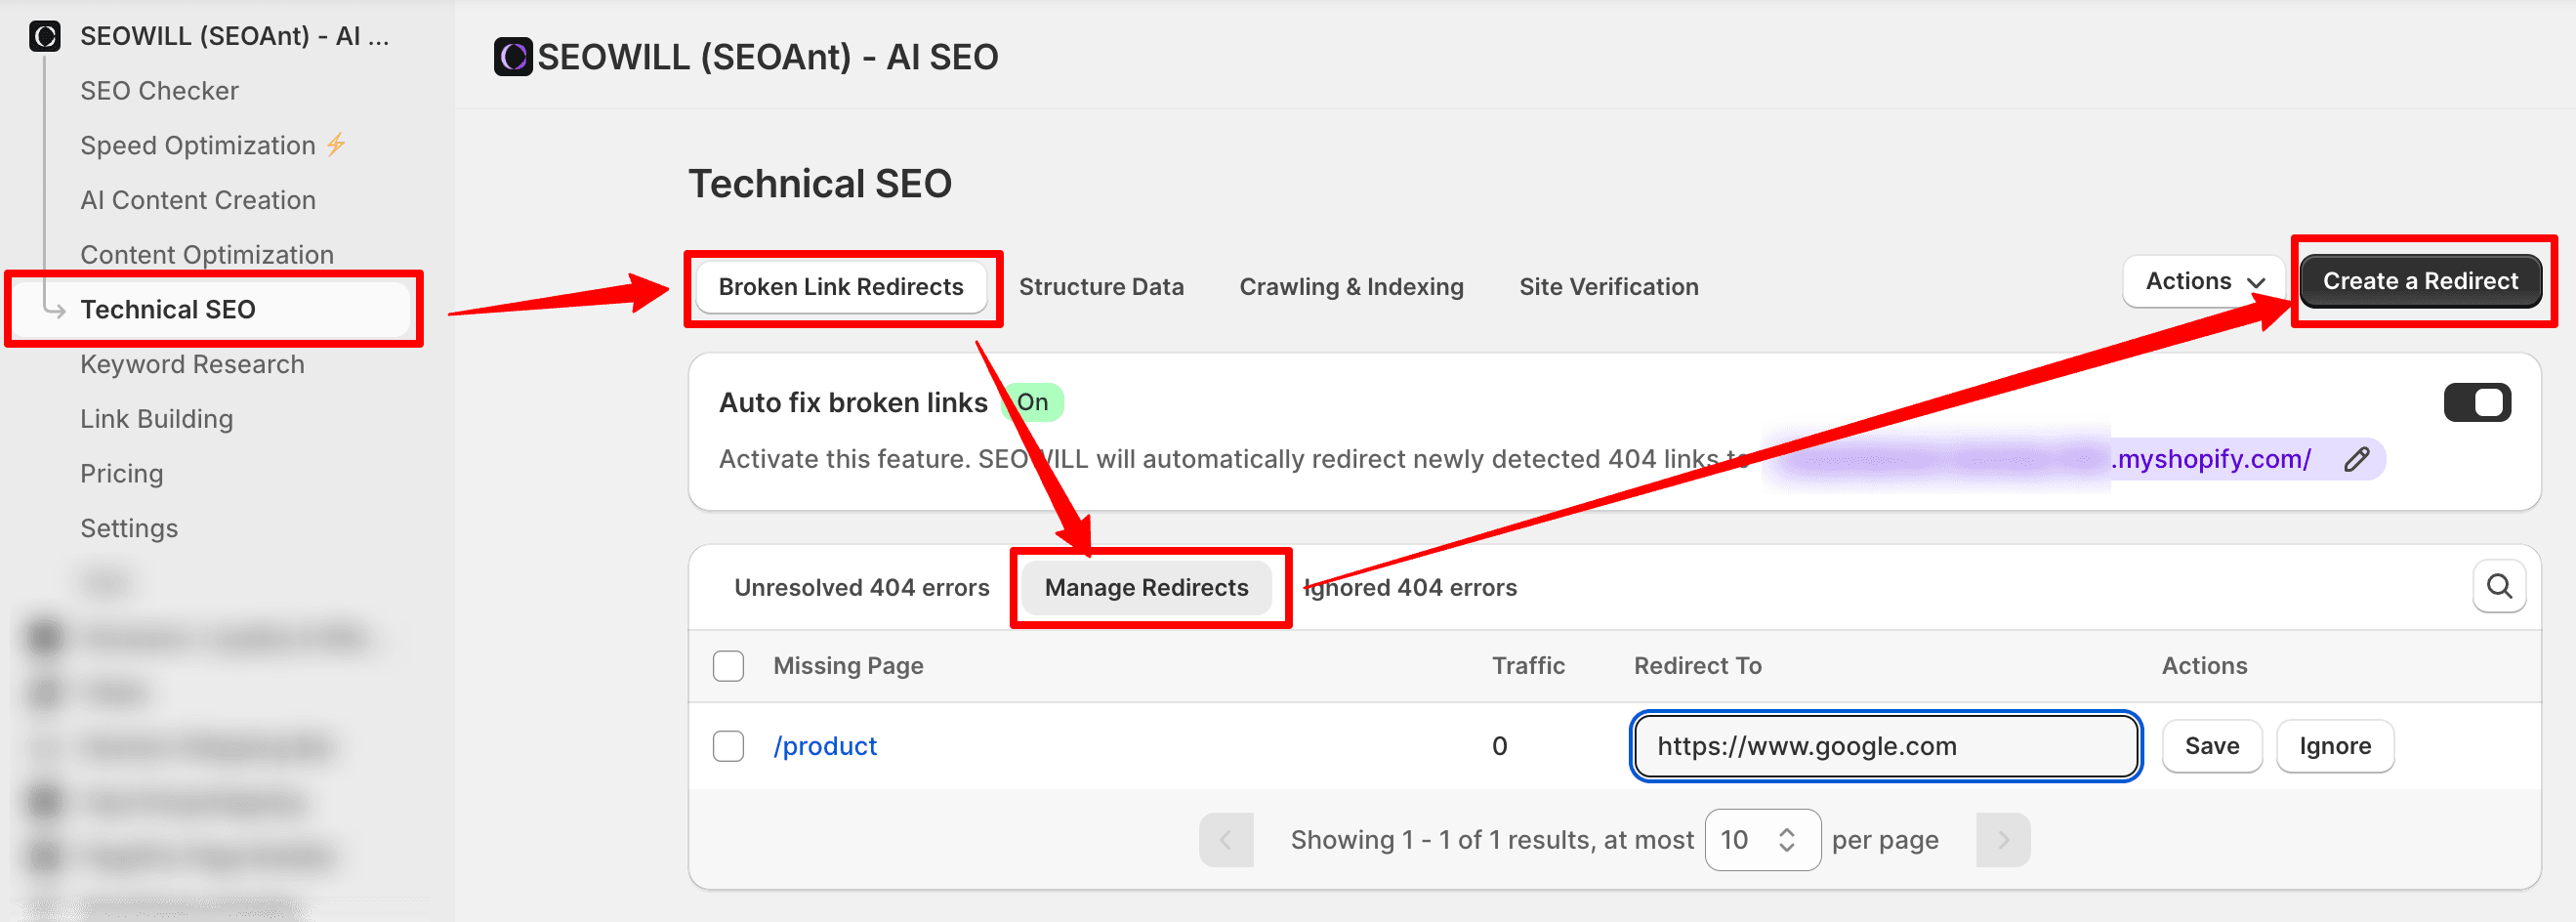Click the SEOWILL app logo in page header
Image resolution: width=2576 pixels, height=922 pixels.
pyautogui.click(x=513, y=57)
